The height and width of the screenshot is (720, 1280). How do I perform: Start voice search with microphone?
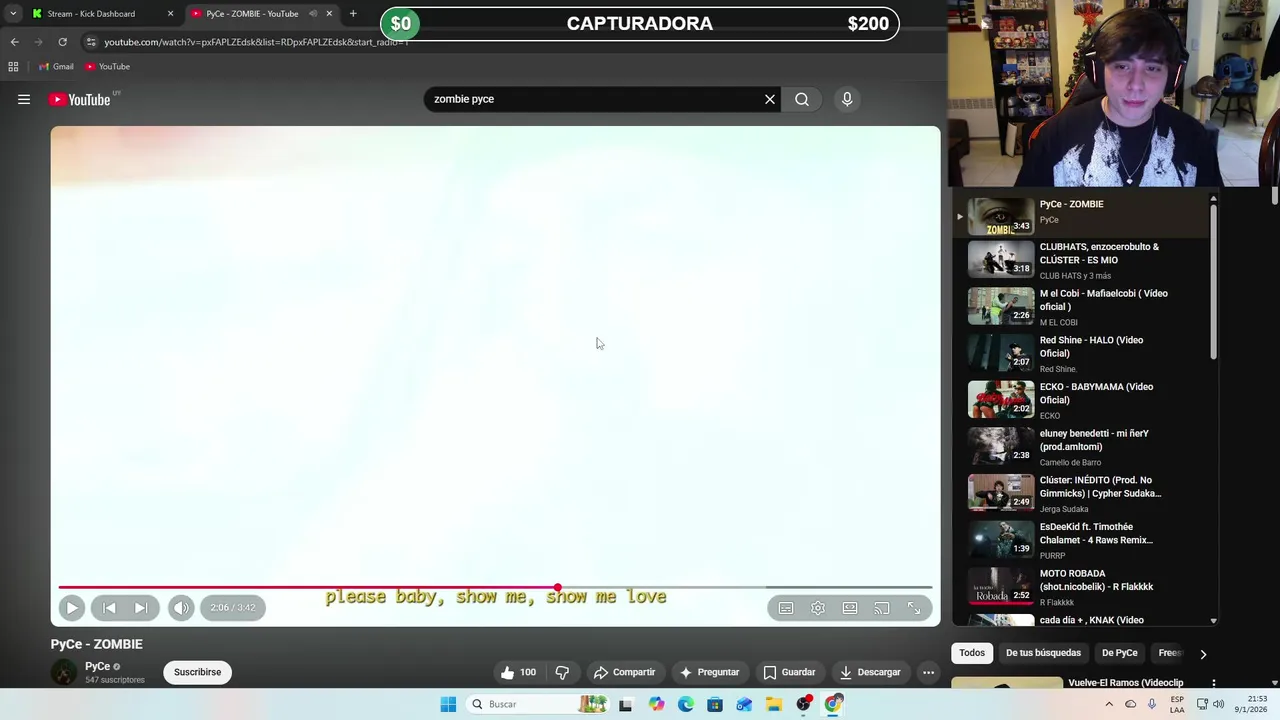click(847, 99)
